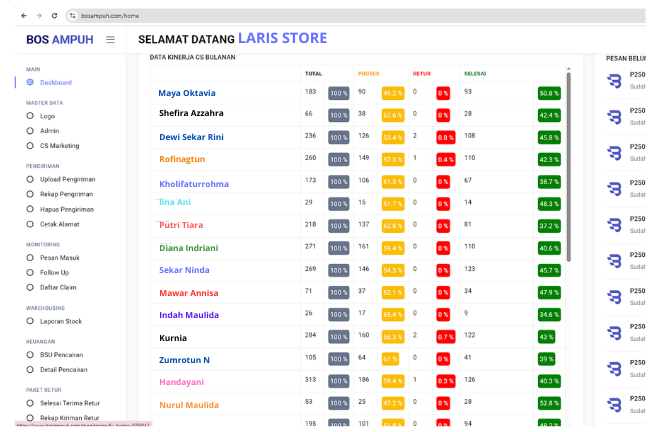Screen dimensions: 660x432
Task: Open Daftar Claim from sidebar
Action: pos(58,287)
